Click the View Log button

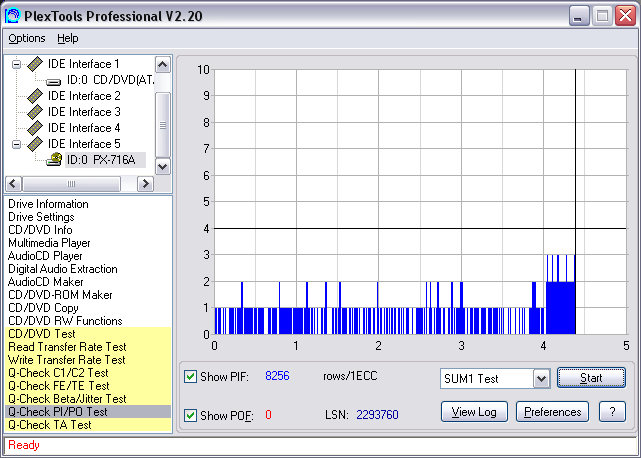click(474, 412)
